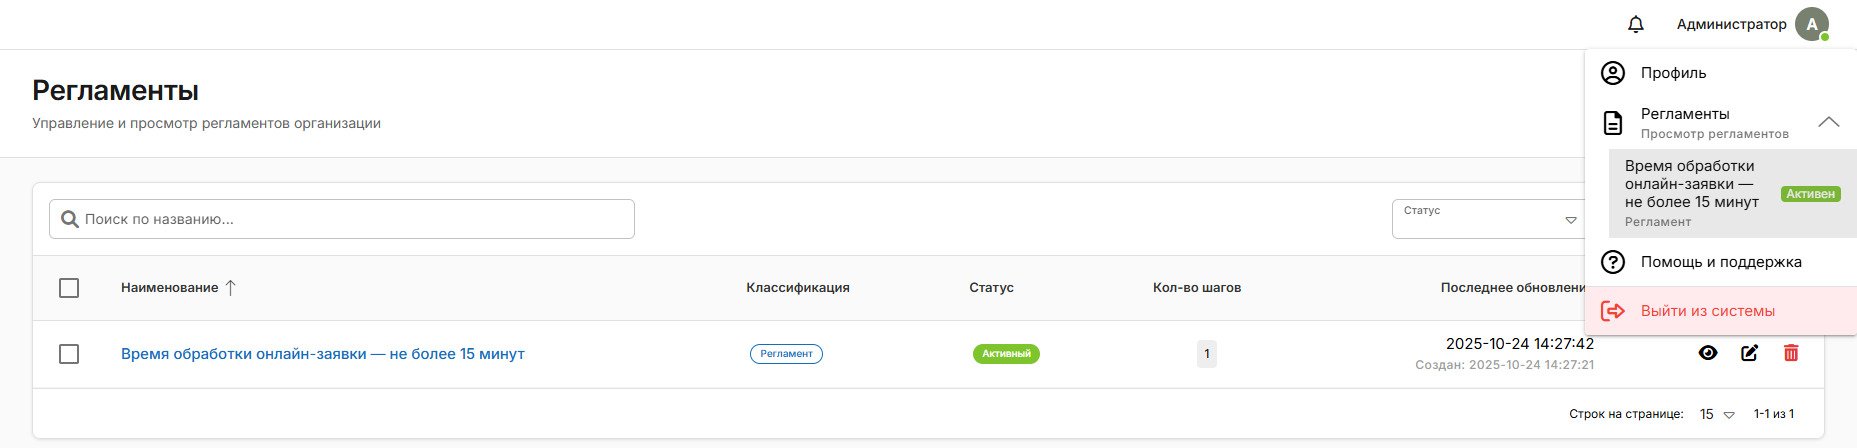Open rows-per-page dropdown showing 15
1857x448 pixels.
click(x=1716, y=414)
